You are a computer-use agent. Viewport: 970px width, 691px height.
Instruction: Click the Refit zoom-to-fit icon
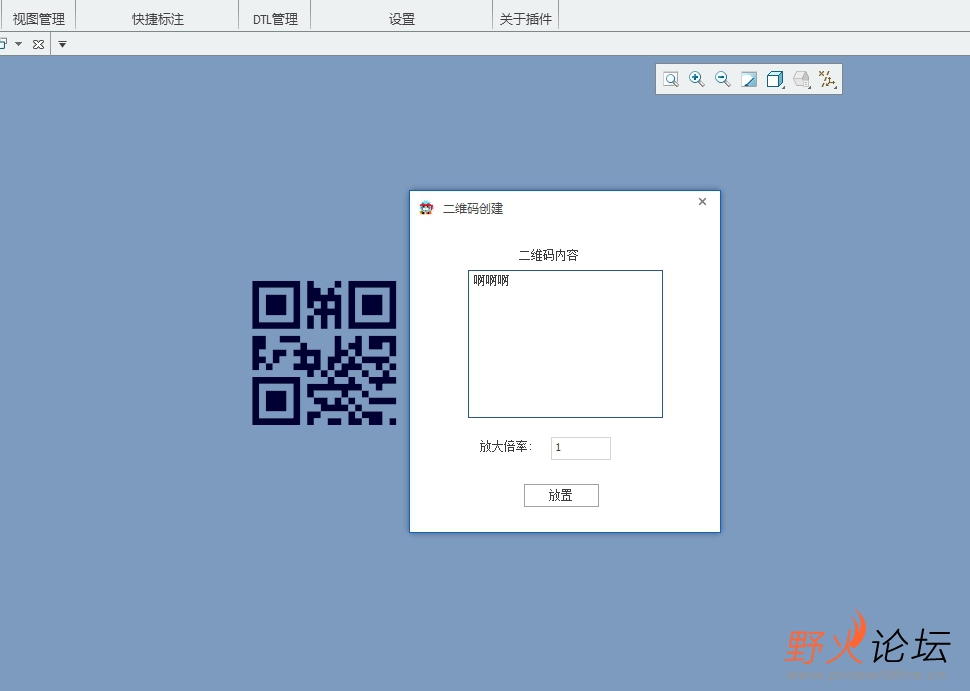pyautogui.click(x=671, y=79)
